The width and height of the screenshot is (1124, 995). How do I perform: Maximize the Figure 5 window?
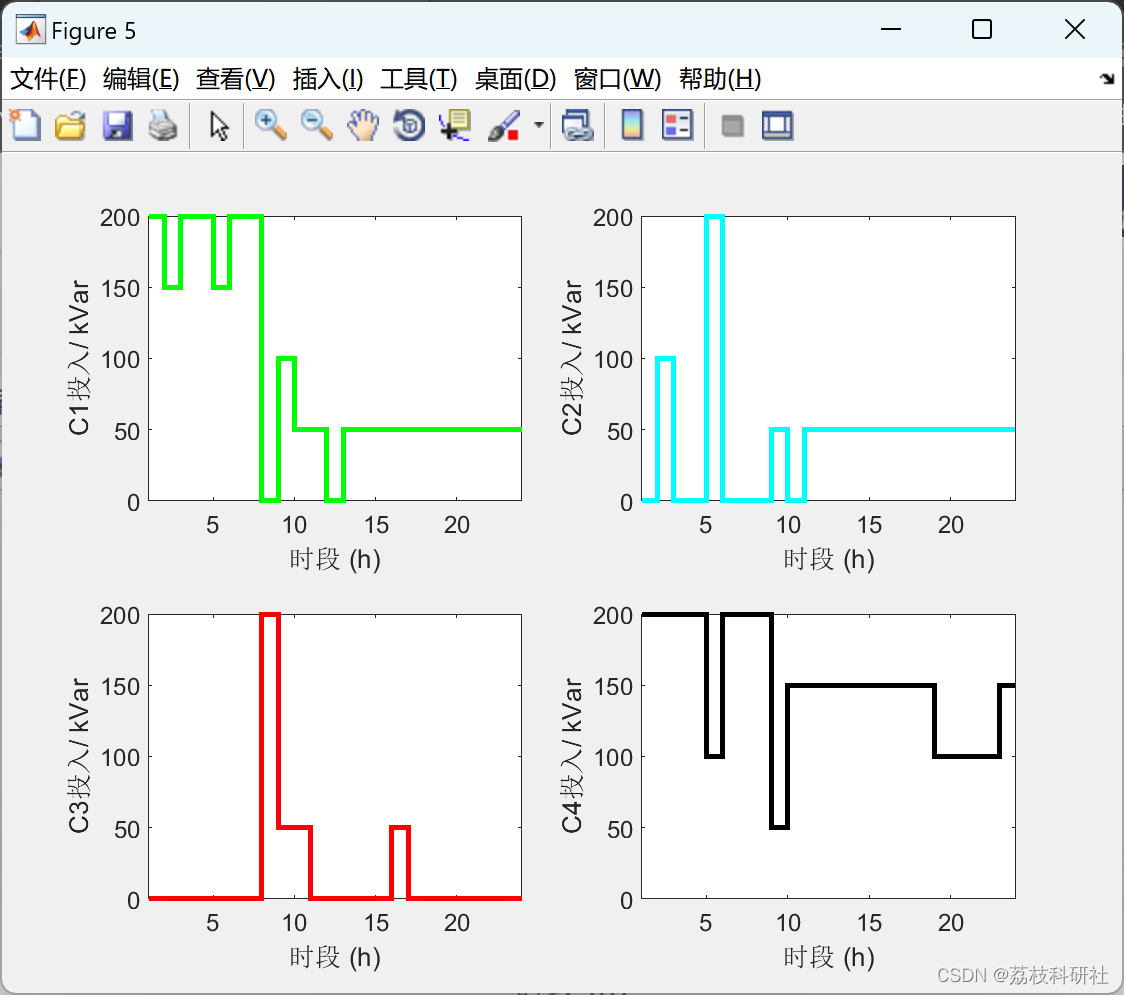coord(981,29)
